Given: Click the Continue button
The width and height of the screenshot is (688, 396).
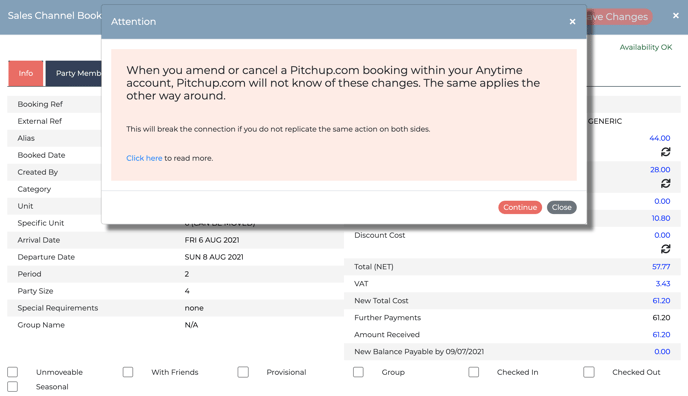Looking at the screenshot, I should tap(520, 207).
